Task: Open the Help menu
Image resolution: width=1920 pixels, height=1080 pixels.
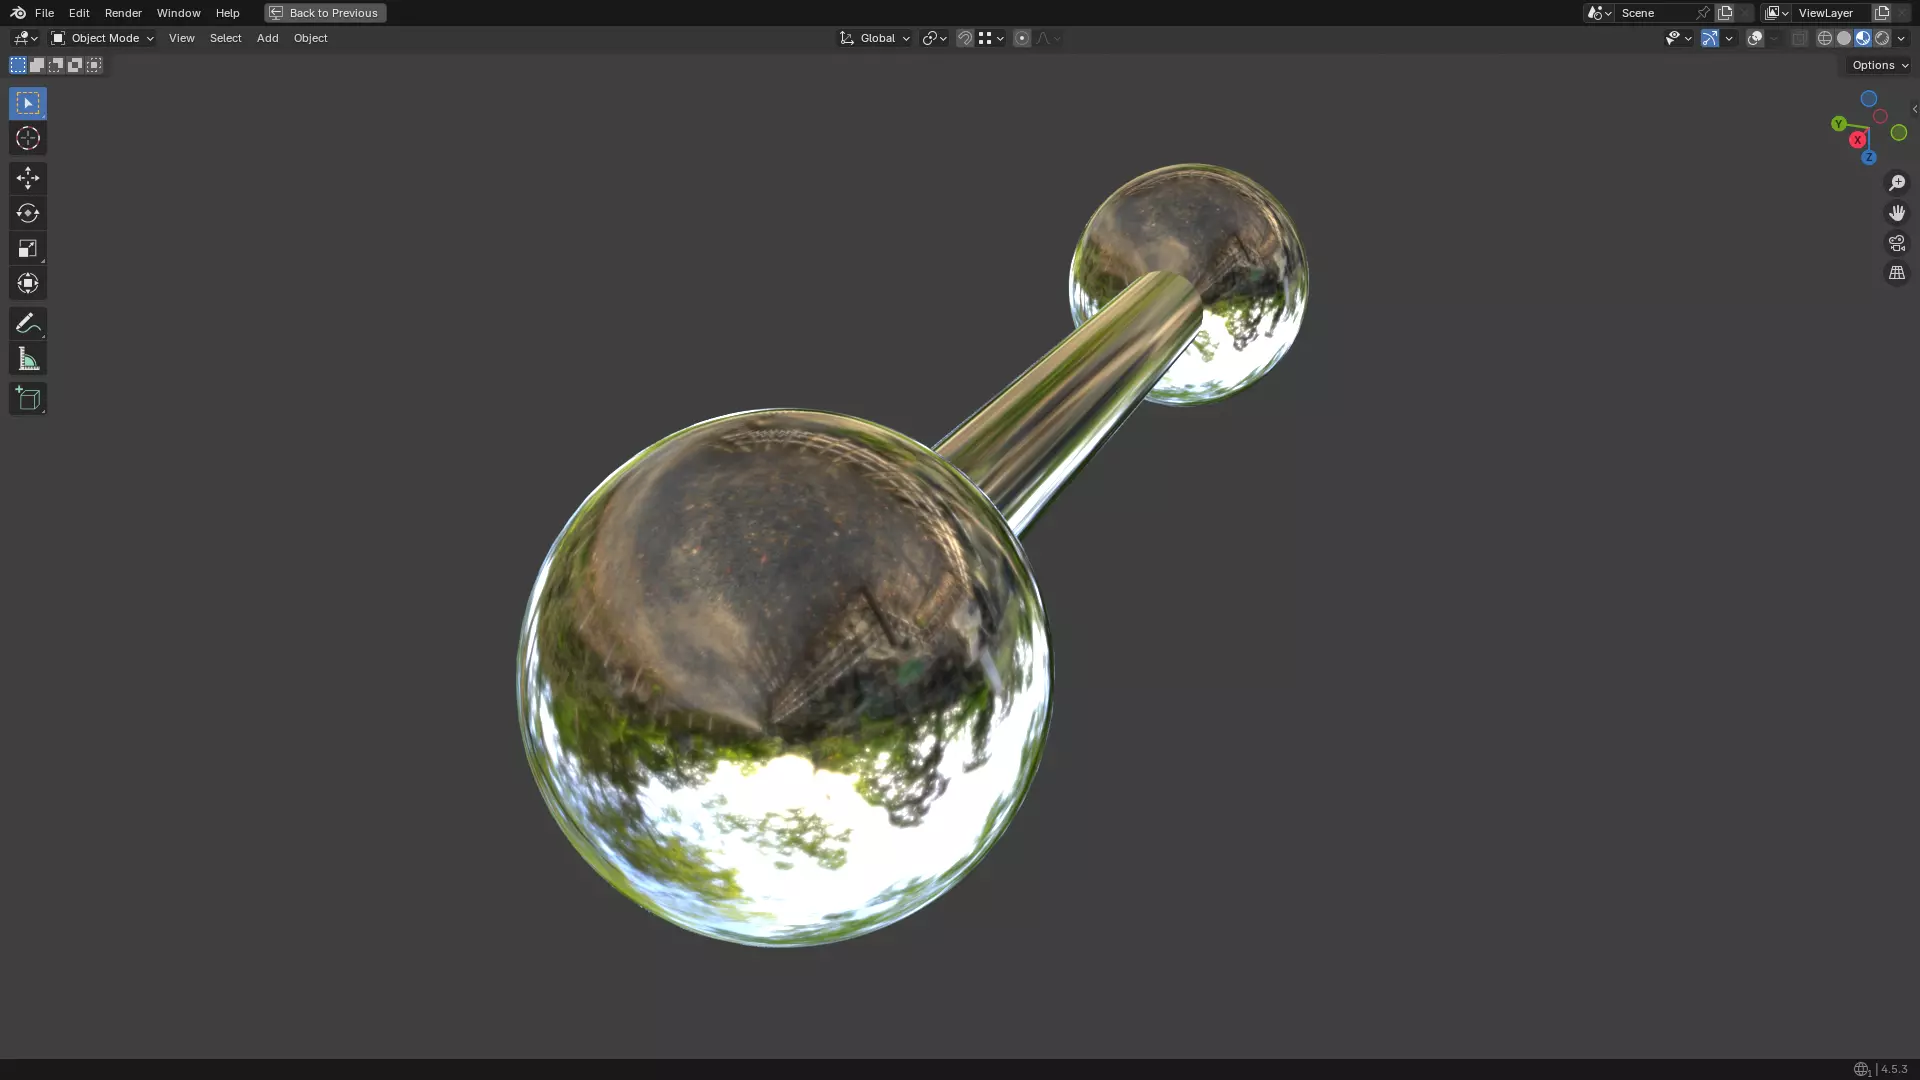Action: click(227, 13)
